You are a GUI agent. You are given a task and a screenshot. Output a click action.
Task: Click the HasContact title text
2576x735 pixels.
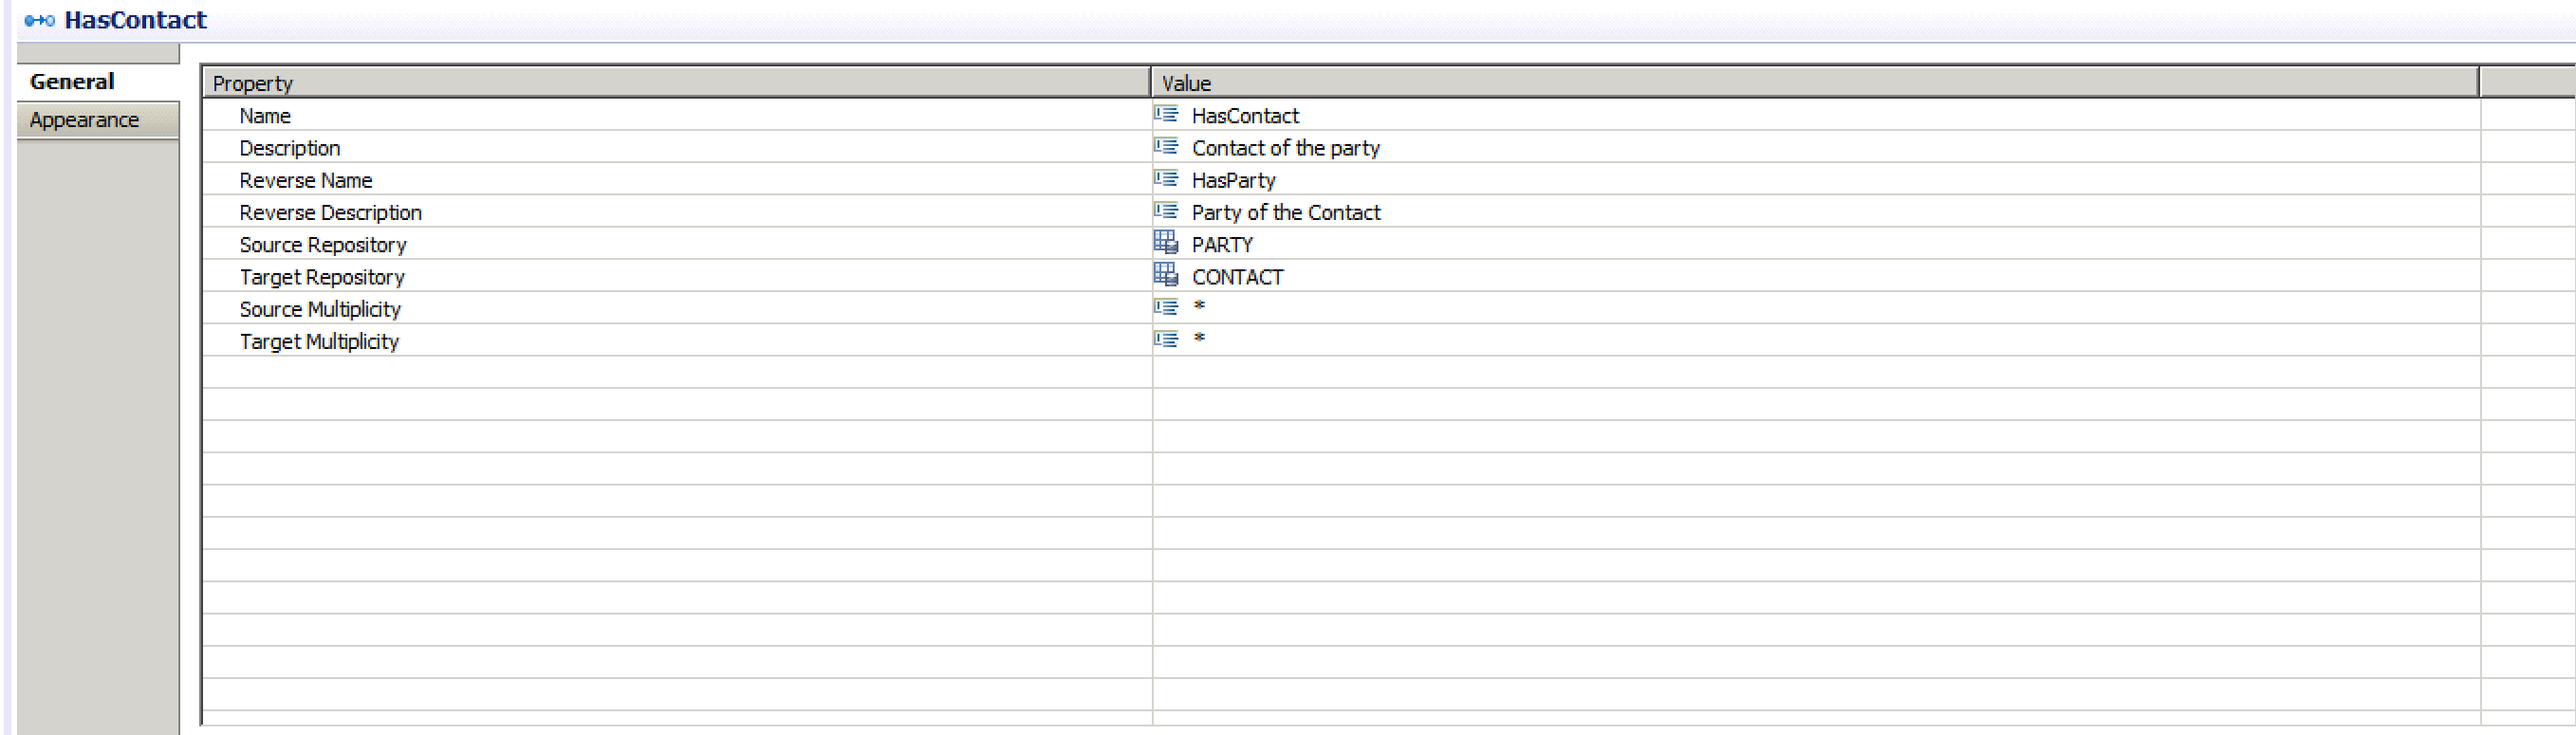(135, 20)
